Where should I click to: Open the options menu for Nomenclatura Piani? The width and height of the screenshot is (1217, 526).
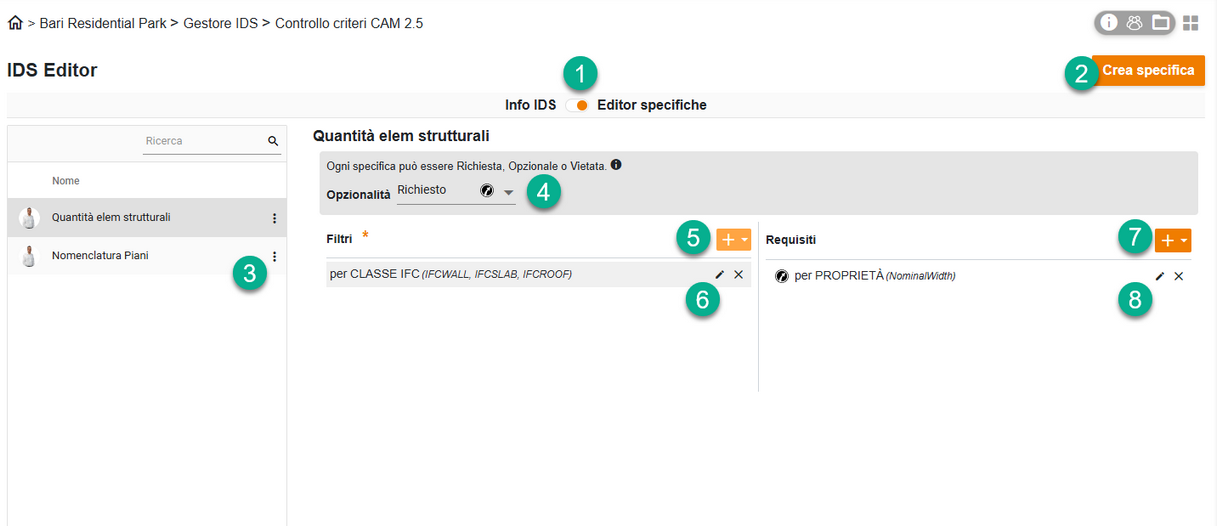pyautogui.click(x=274, y=256)
